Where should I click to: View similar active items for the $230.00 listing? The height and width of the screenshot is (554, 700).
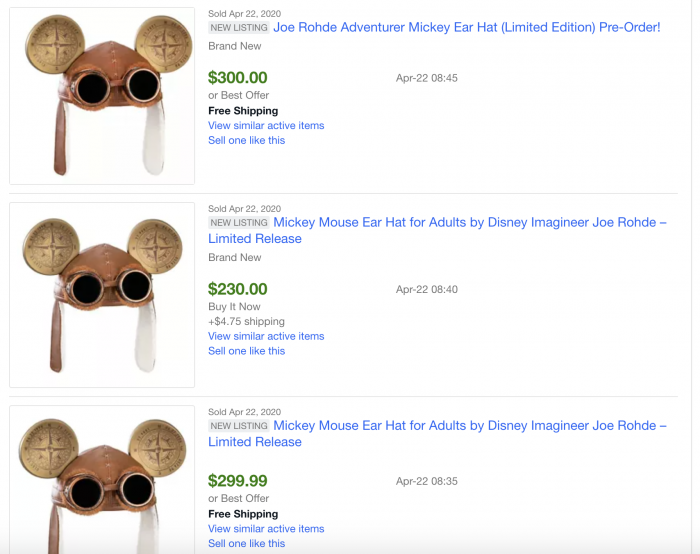tap(266, 336)
